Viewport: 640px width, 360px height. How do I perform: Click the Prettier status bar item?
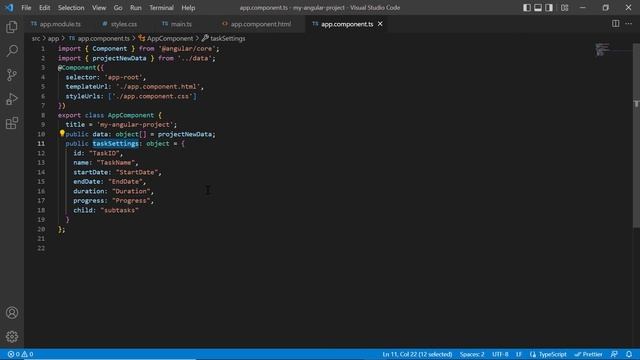pos(588,354)
